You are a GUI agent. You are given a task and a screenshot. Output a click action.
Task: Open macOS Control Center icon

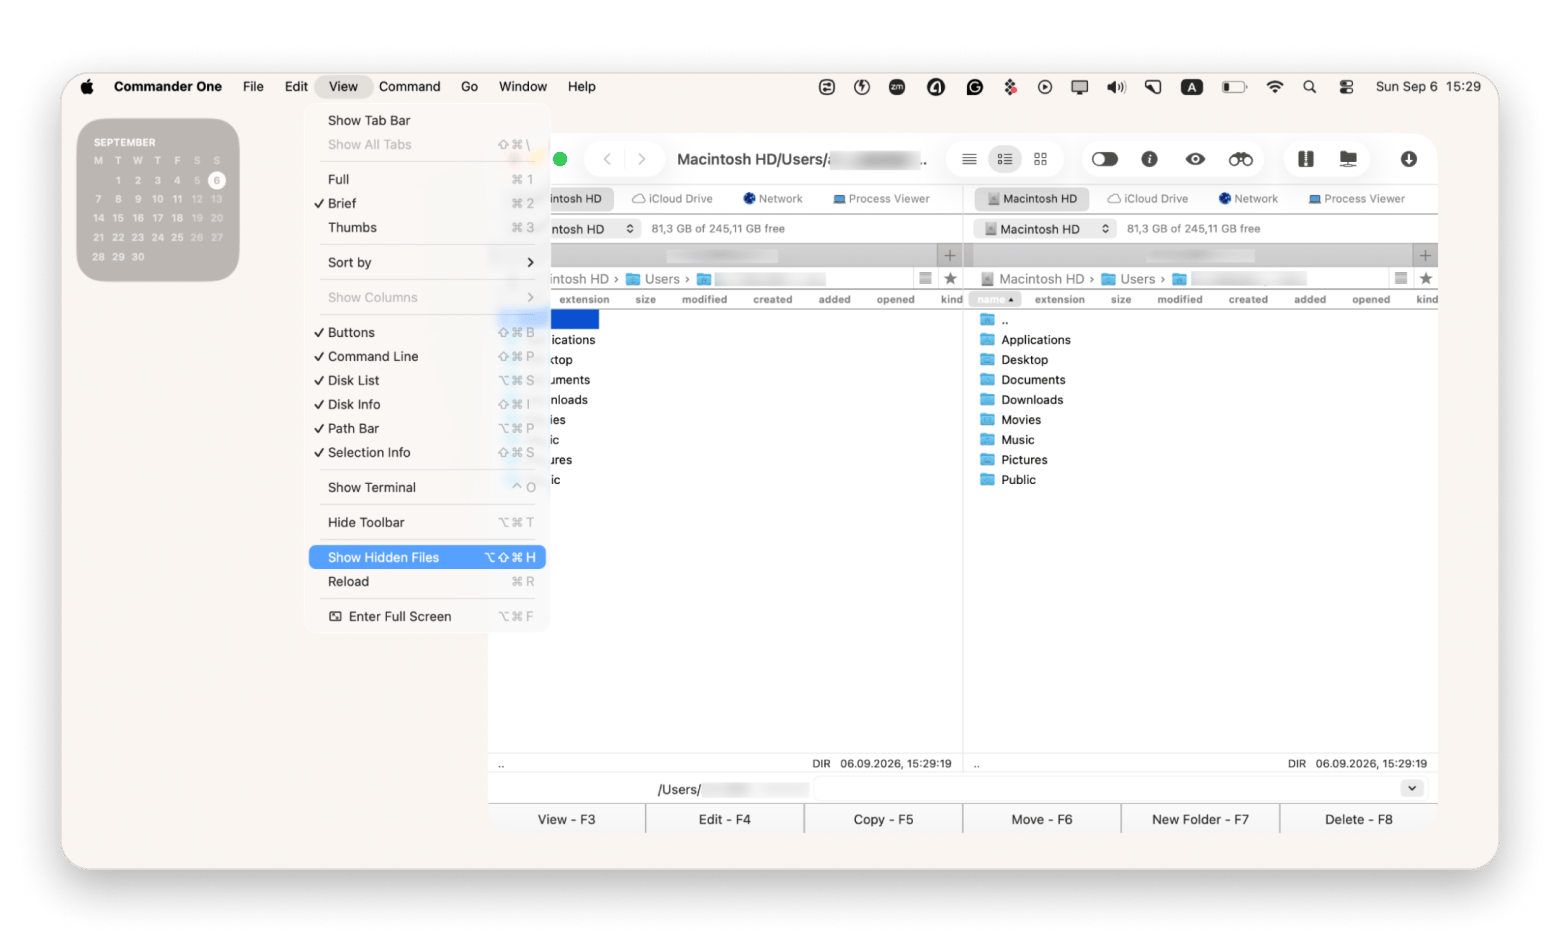[x=1346, y=87]
